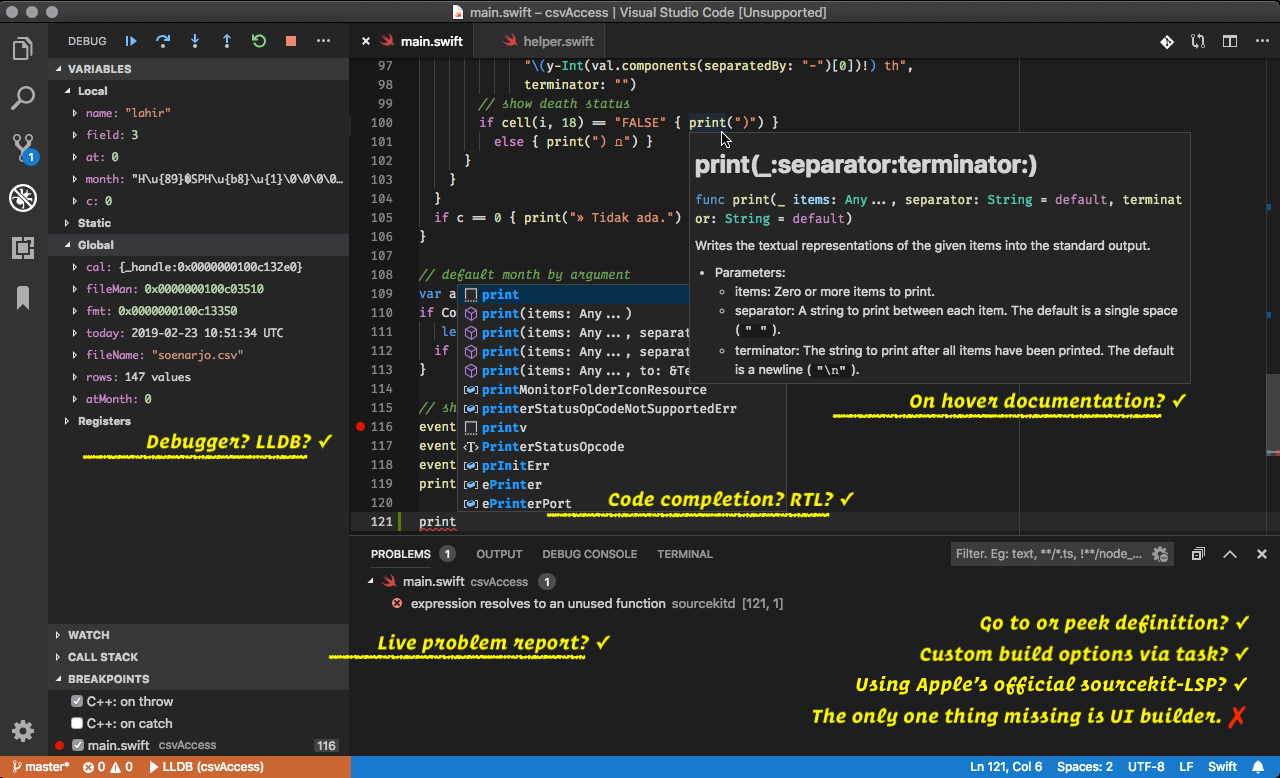Change end of line via LF
1280x778 pixels.
1187,767
